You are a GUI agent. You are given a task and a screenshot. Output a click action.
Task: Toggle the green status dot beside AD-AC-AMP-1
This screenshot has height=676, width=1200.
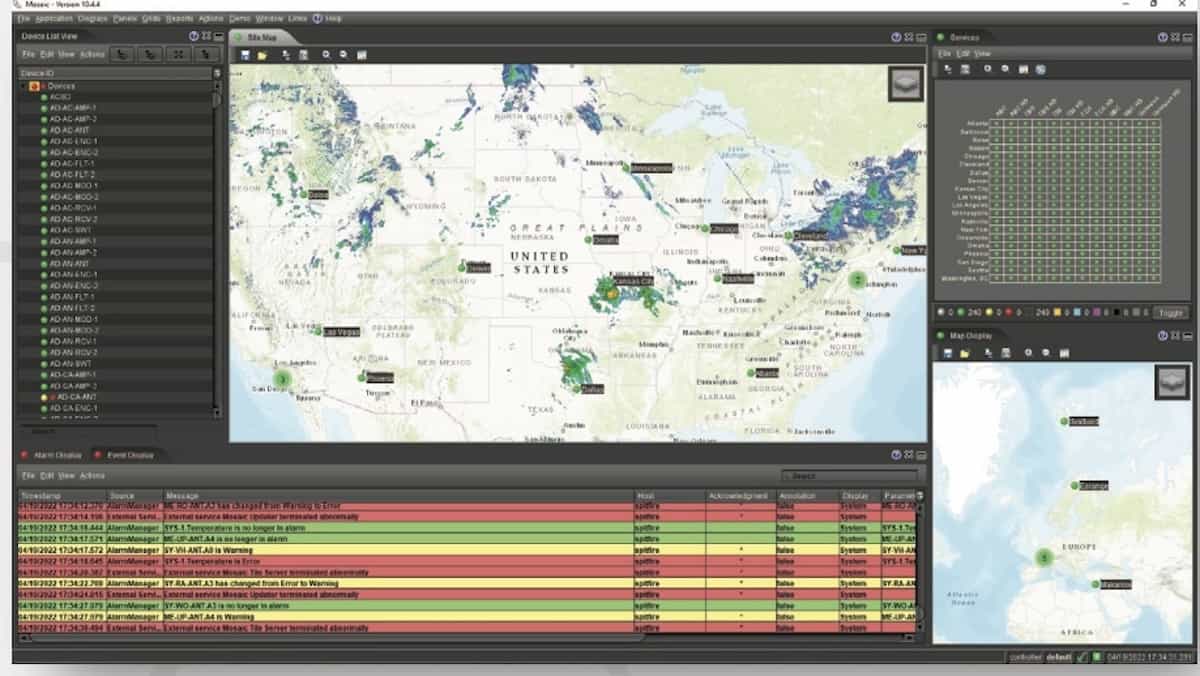click(x=43, y=108)
